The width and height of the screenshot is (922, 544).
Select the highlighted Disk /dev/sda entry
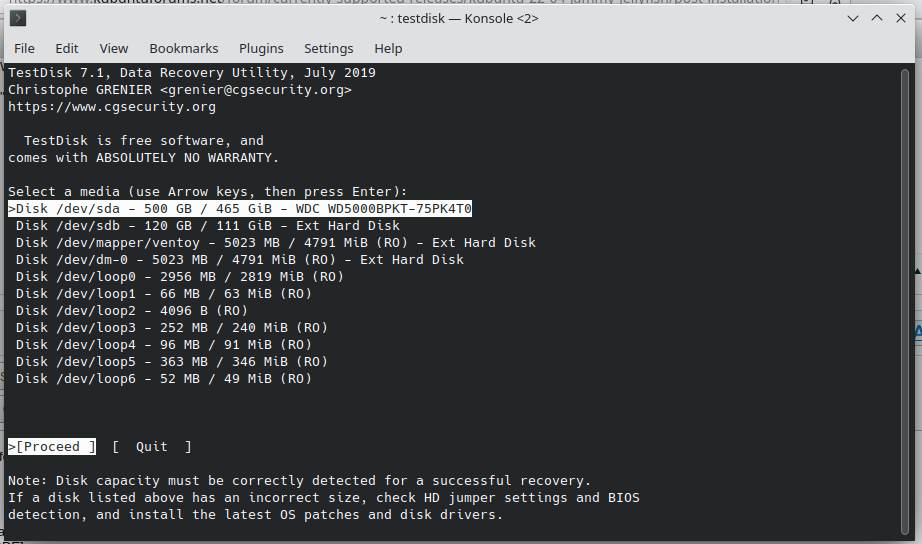click(x=240, y=208)
